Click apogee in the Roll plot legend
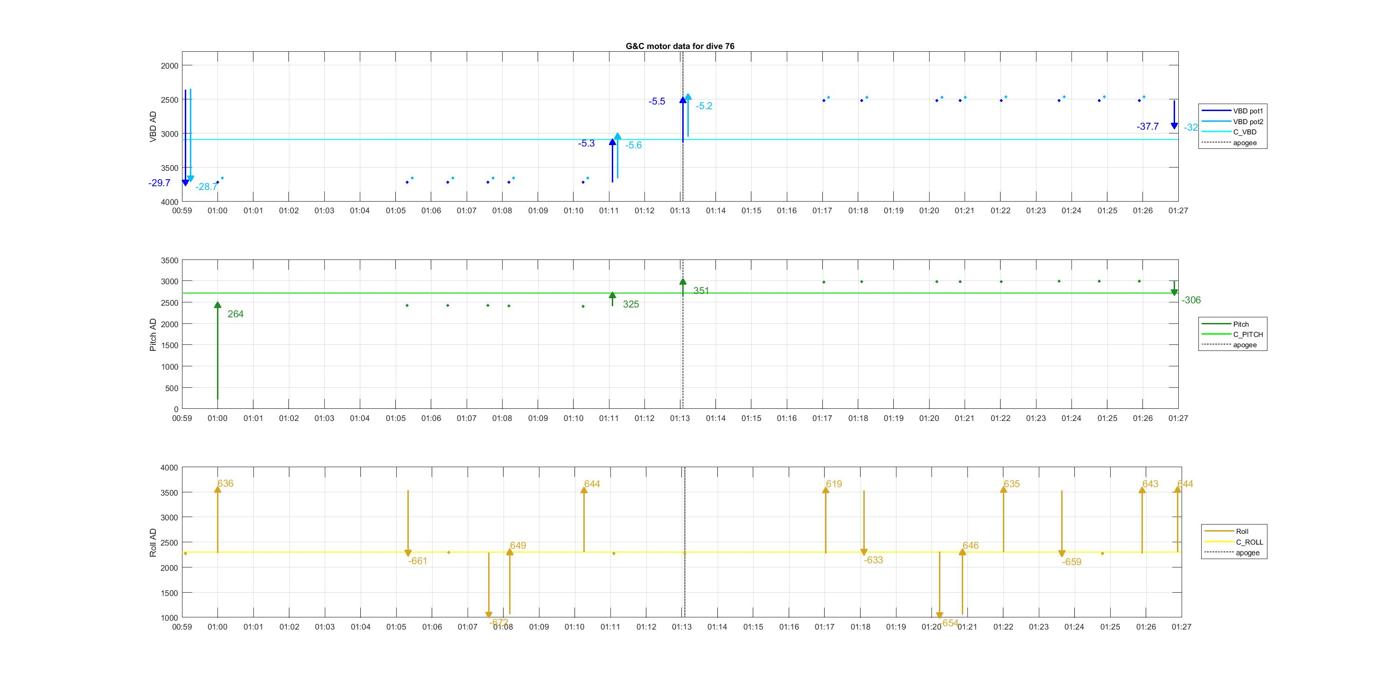Viewport: 1400px width, 693px height. [x=1232, y=552]
